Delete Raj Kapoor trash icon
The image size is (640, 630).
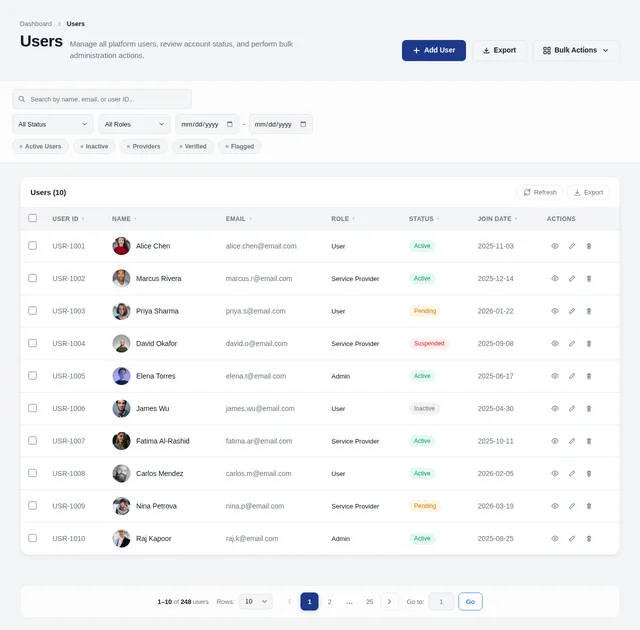589,539
